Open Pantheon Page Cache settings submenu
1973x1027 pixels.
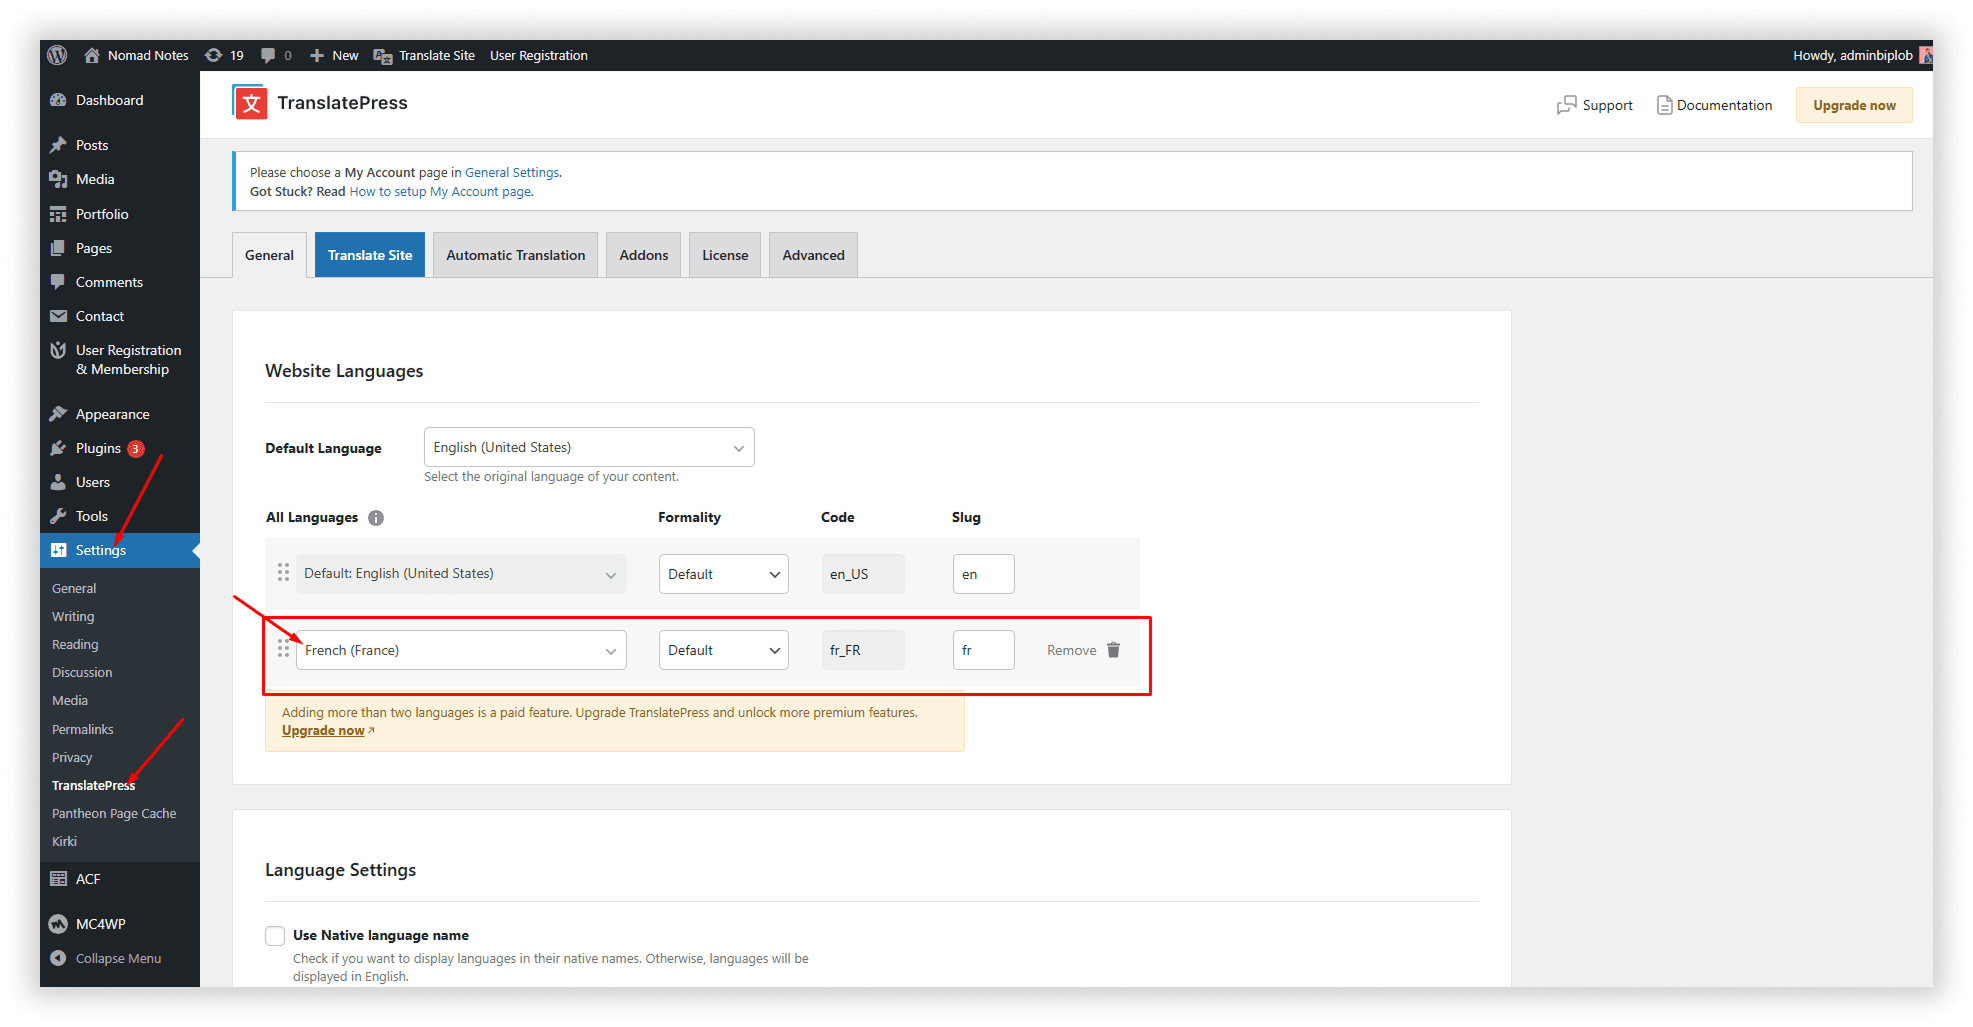(x=114, y=814)
